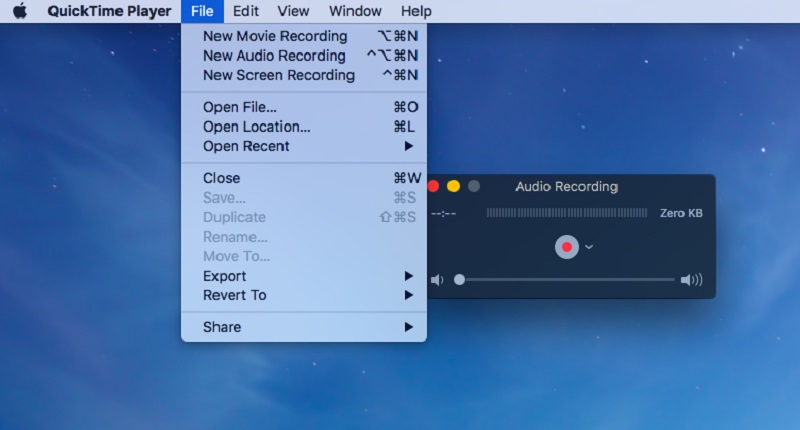Open the Apple menu
800x430 pixels.
[x=20, y=11]
